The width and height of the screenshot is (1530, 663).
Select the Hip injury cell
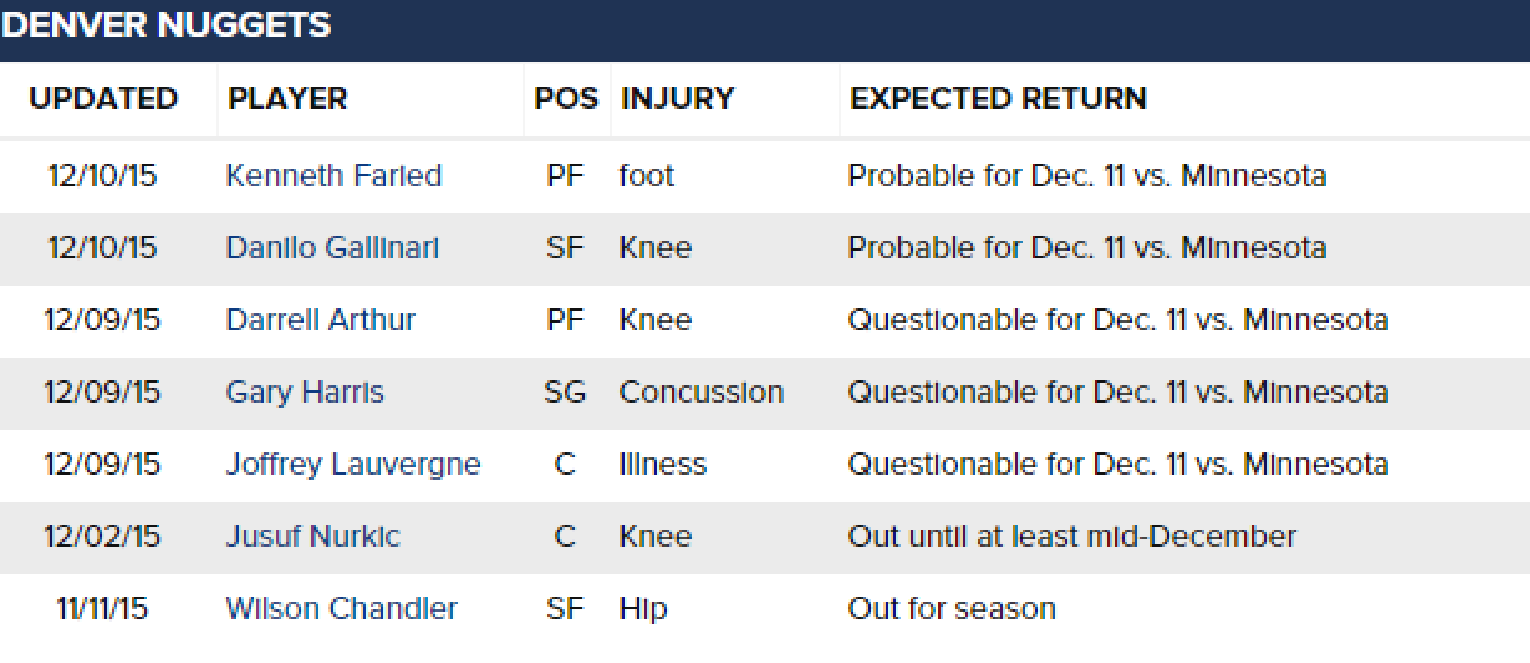point(643,609)
